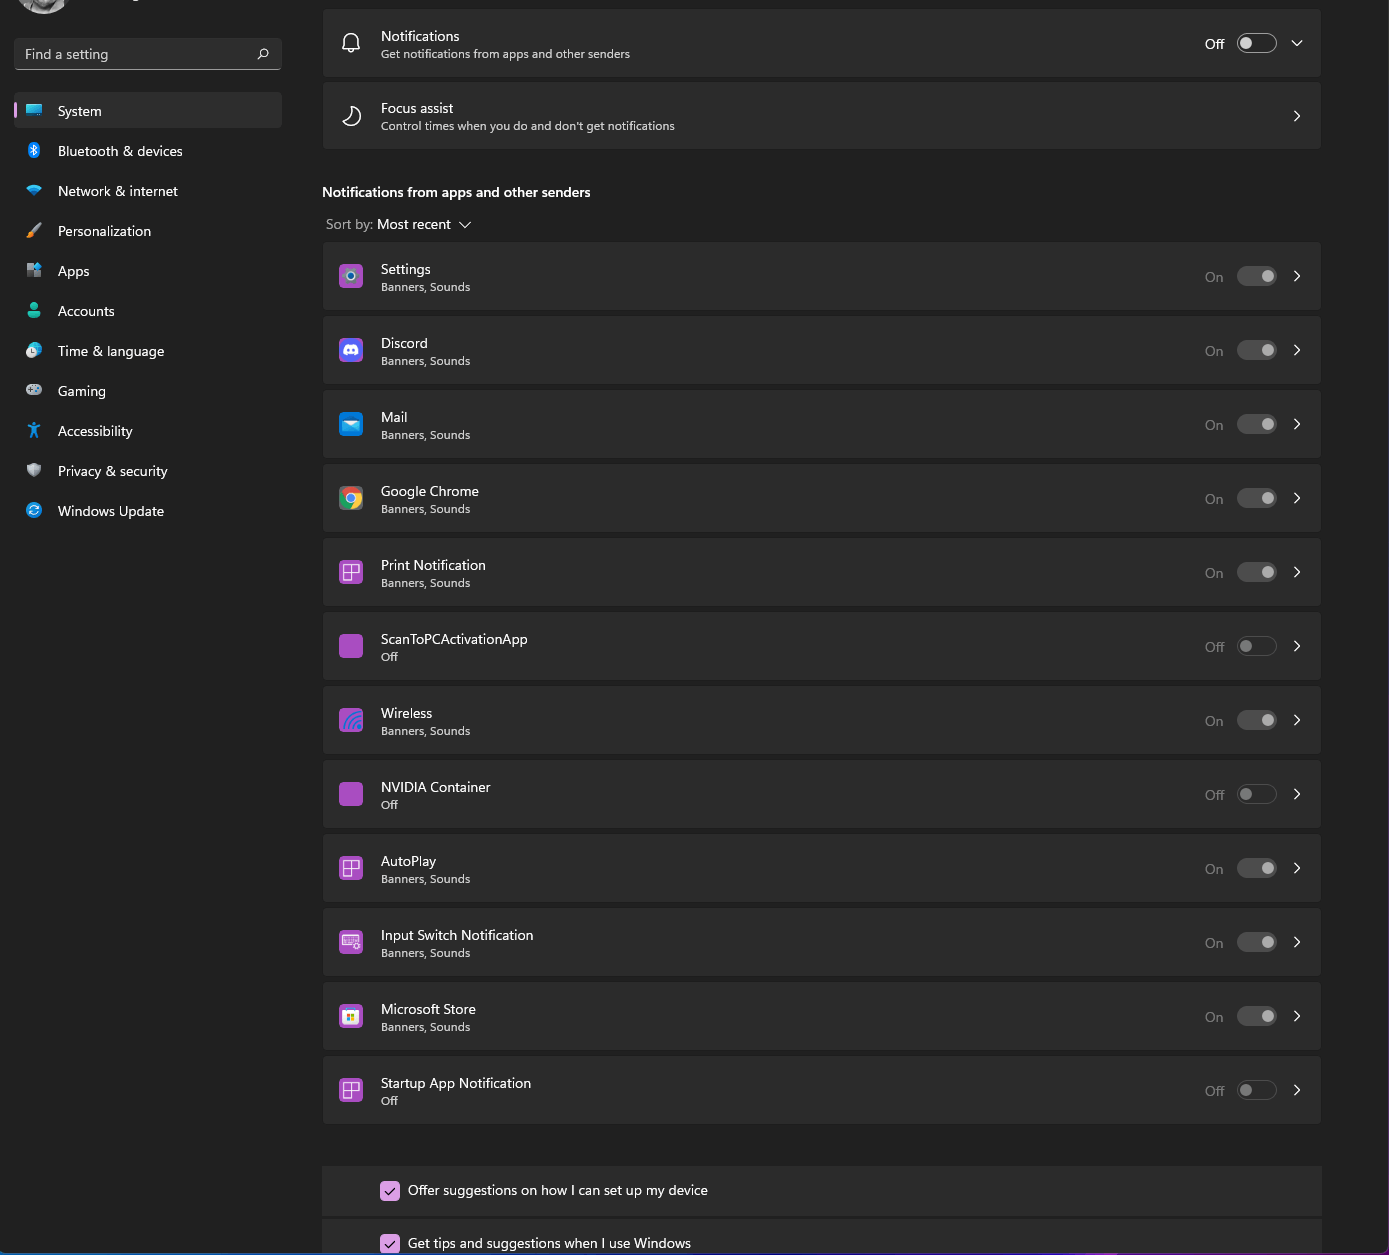1389x1255 pixels.
Task: Toggle Mail notifications switch
Action: 1257,424
